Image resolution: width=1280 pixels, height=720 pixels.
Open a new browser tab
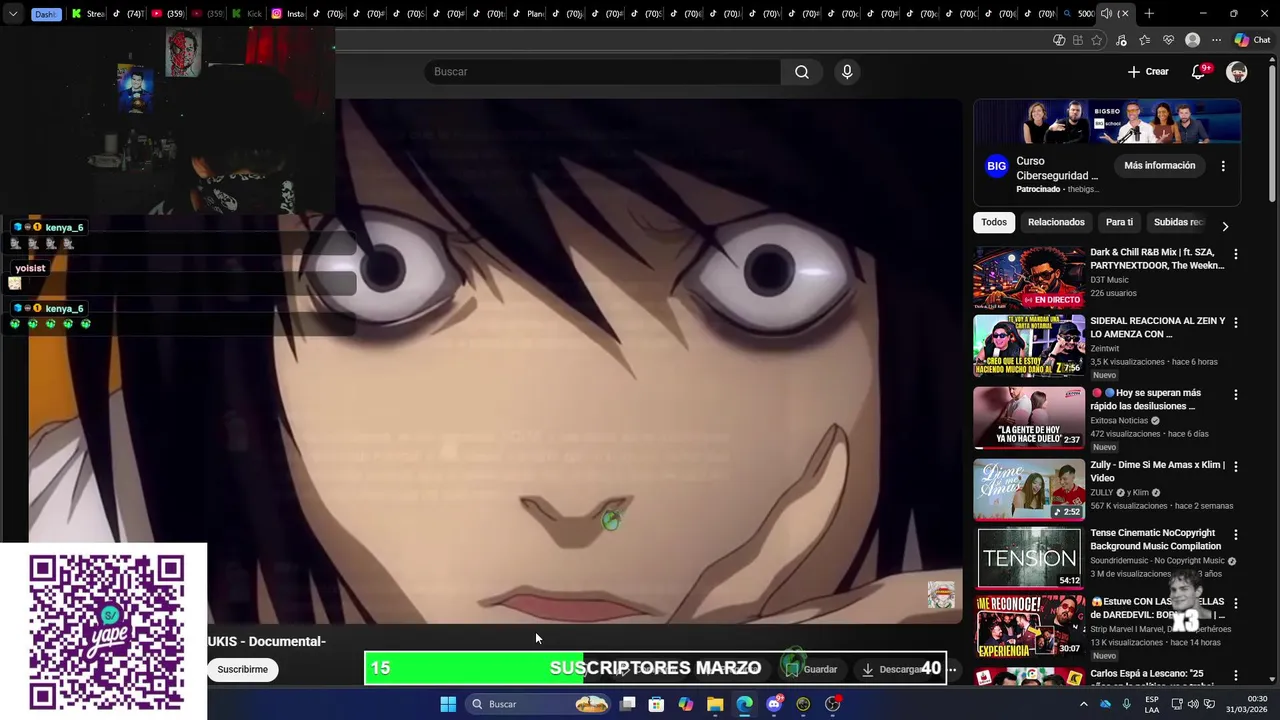(x=1149, y=13)
